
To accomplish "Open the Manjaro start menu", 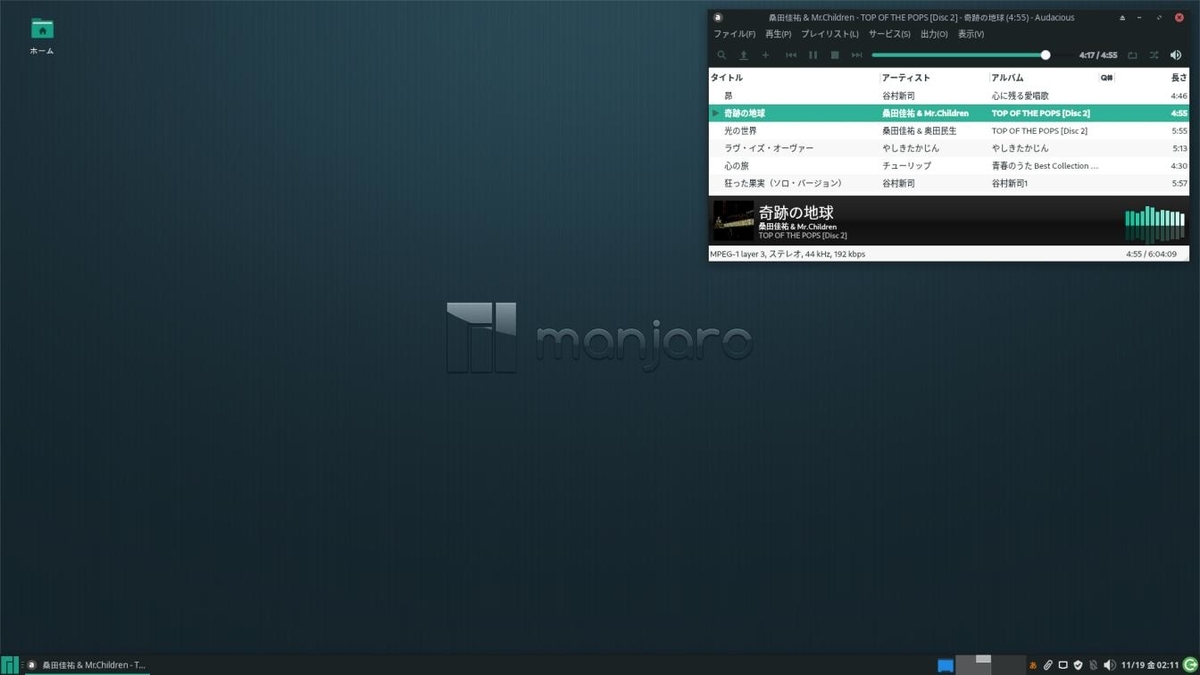I will [x=10, y=664].
